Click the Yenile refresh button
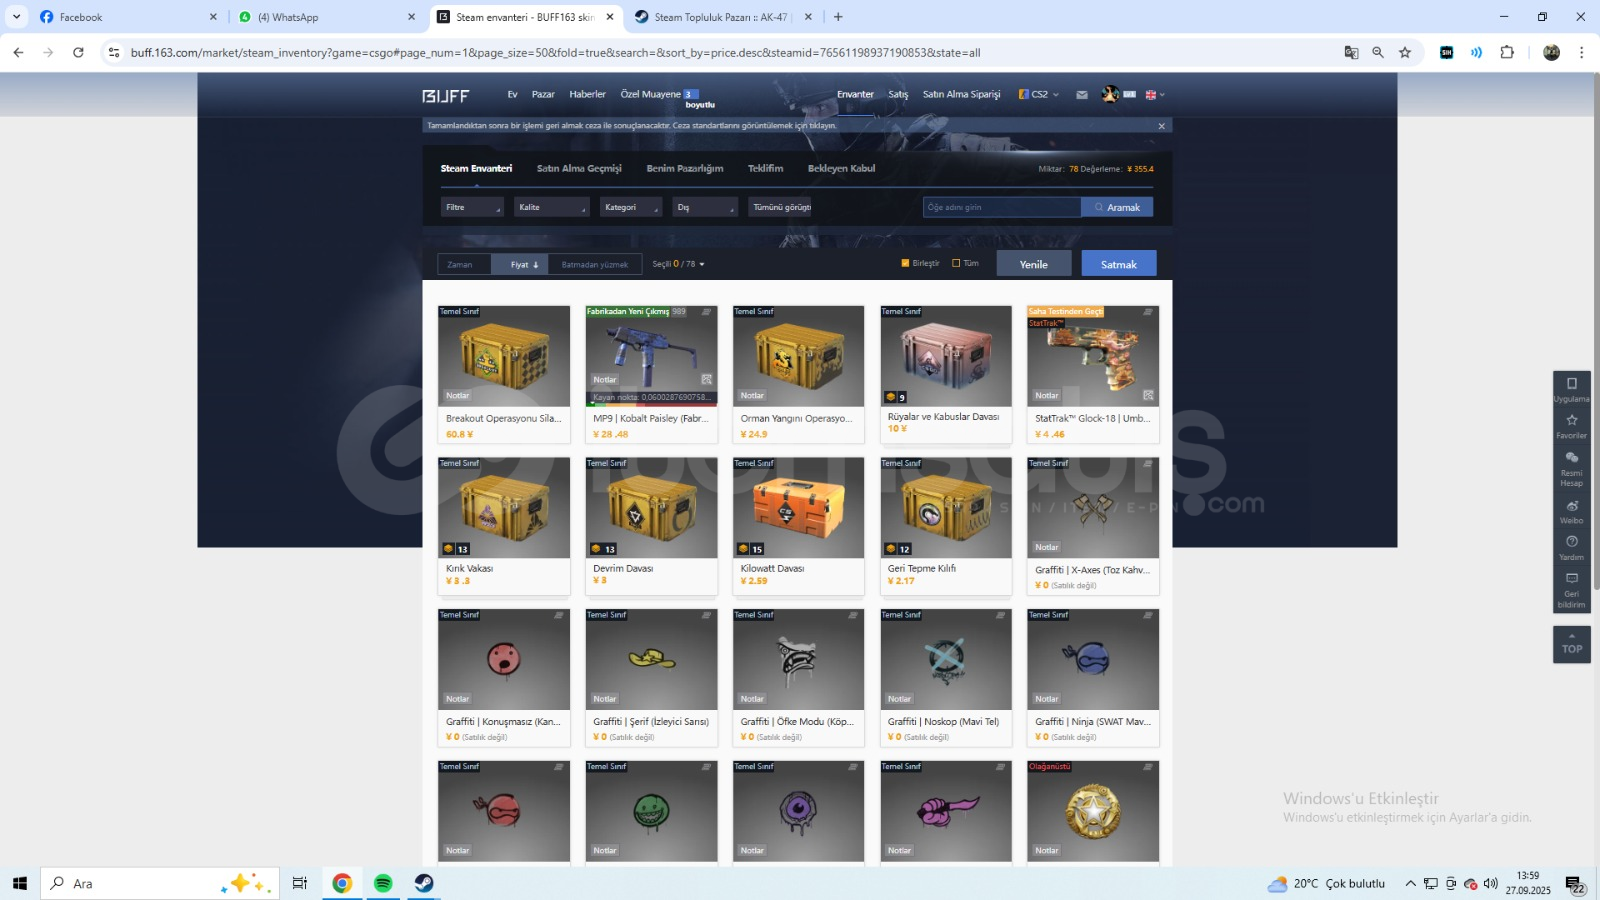The image size is (1600, 900). click(1034, 264)
